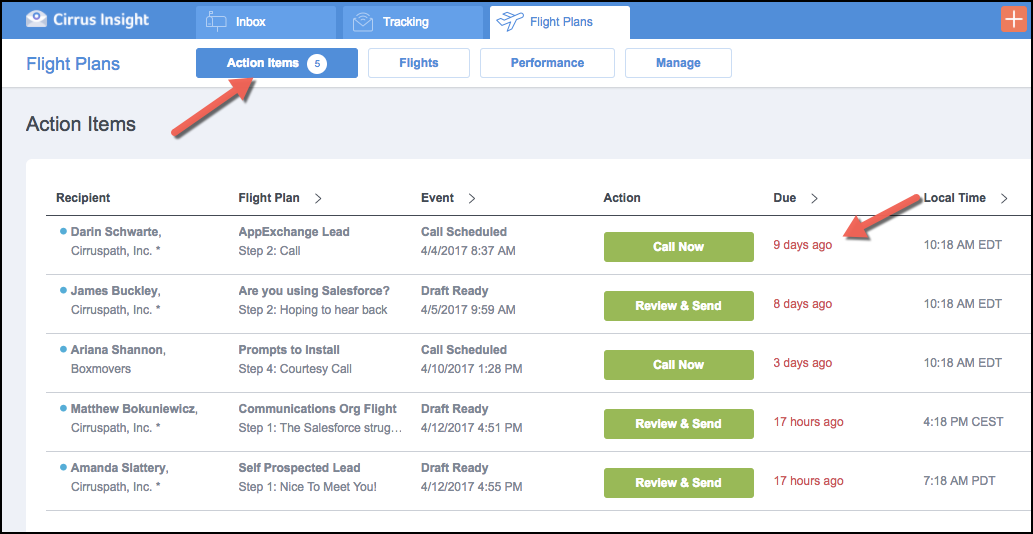
Task: Click Review & Send for James Buckley
Action: 679,306
